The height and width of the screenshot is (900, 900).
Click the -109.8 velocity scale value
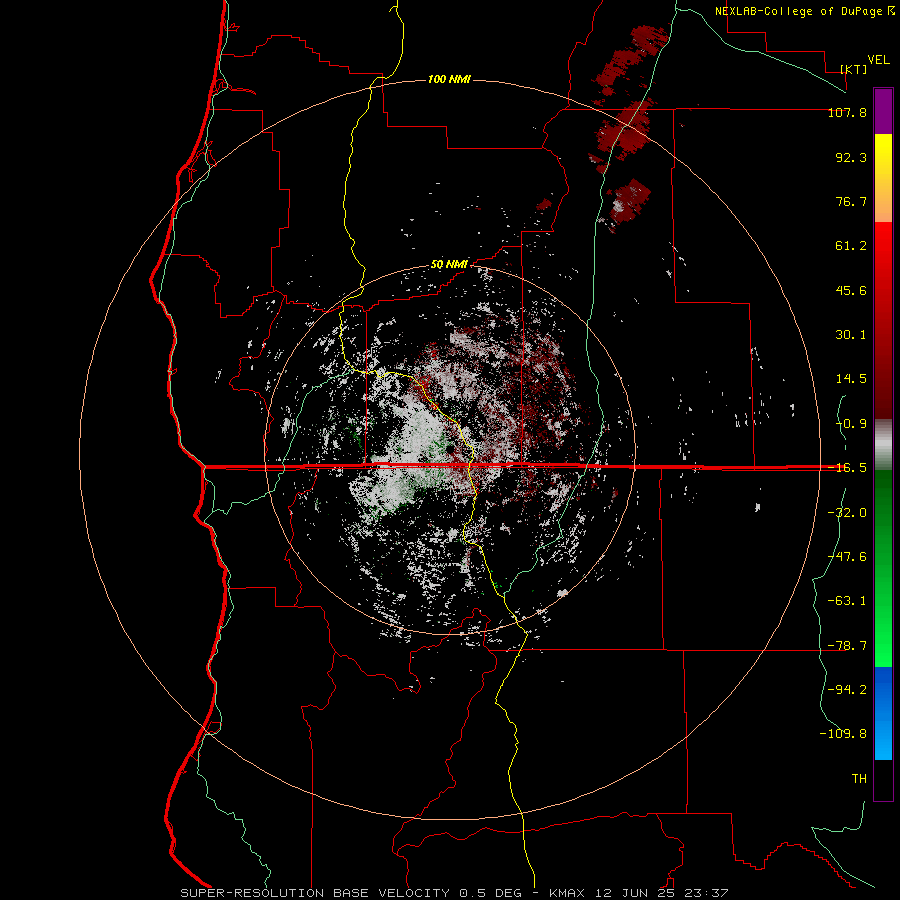point(843,734)
